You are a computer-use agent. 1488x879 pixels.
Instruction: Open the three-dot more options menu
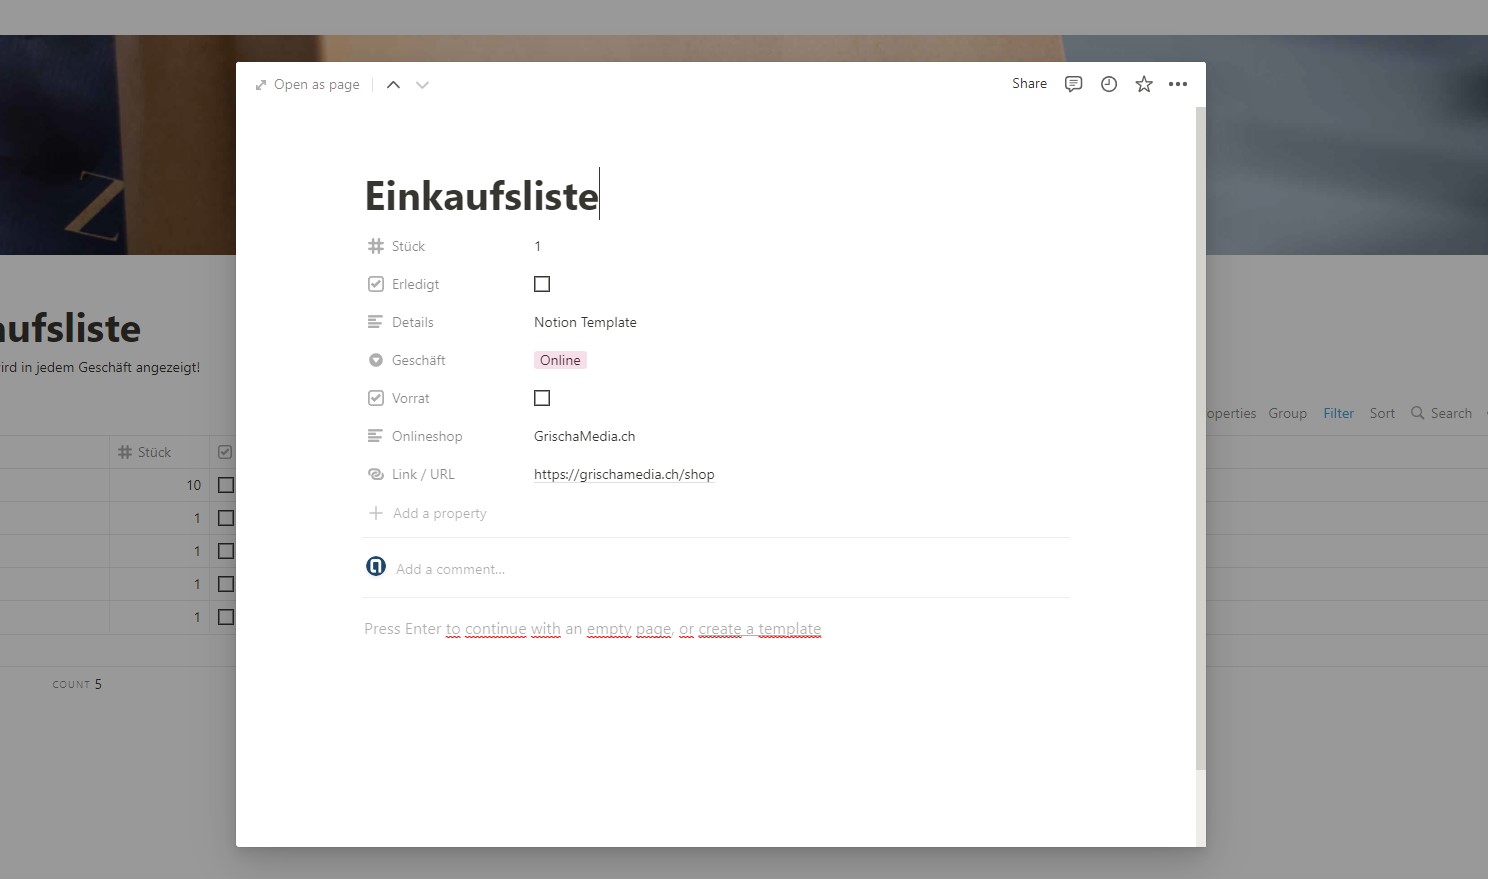point(1178,84)
